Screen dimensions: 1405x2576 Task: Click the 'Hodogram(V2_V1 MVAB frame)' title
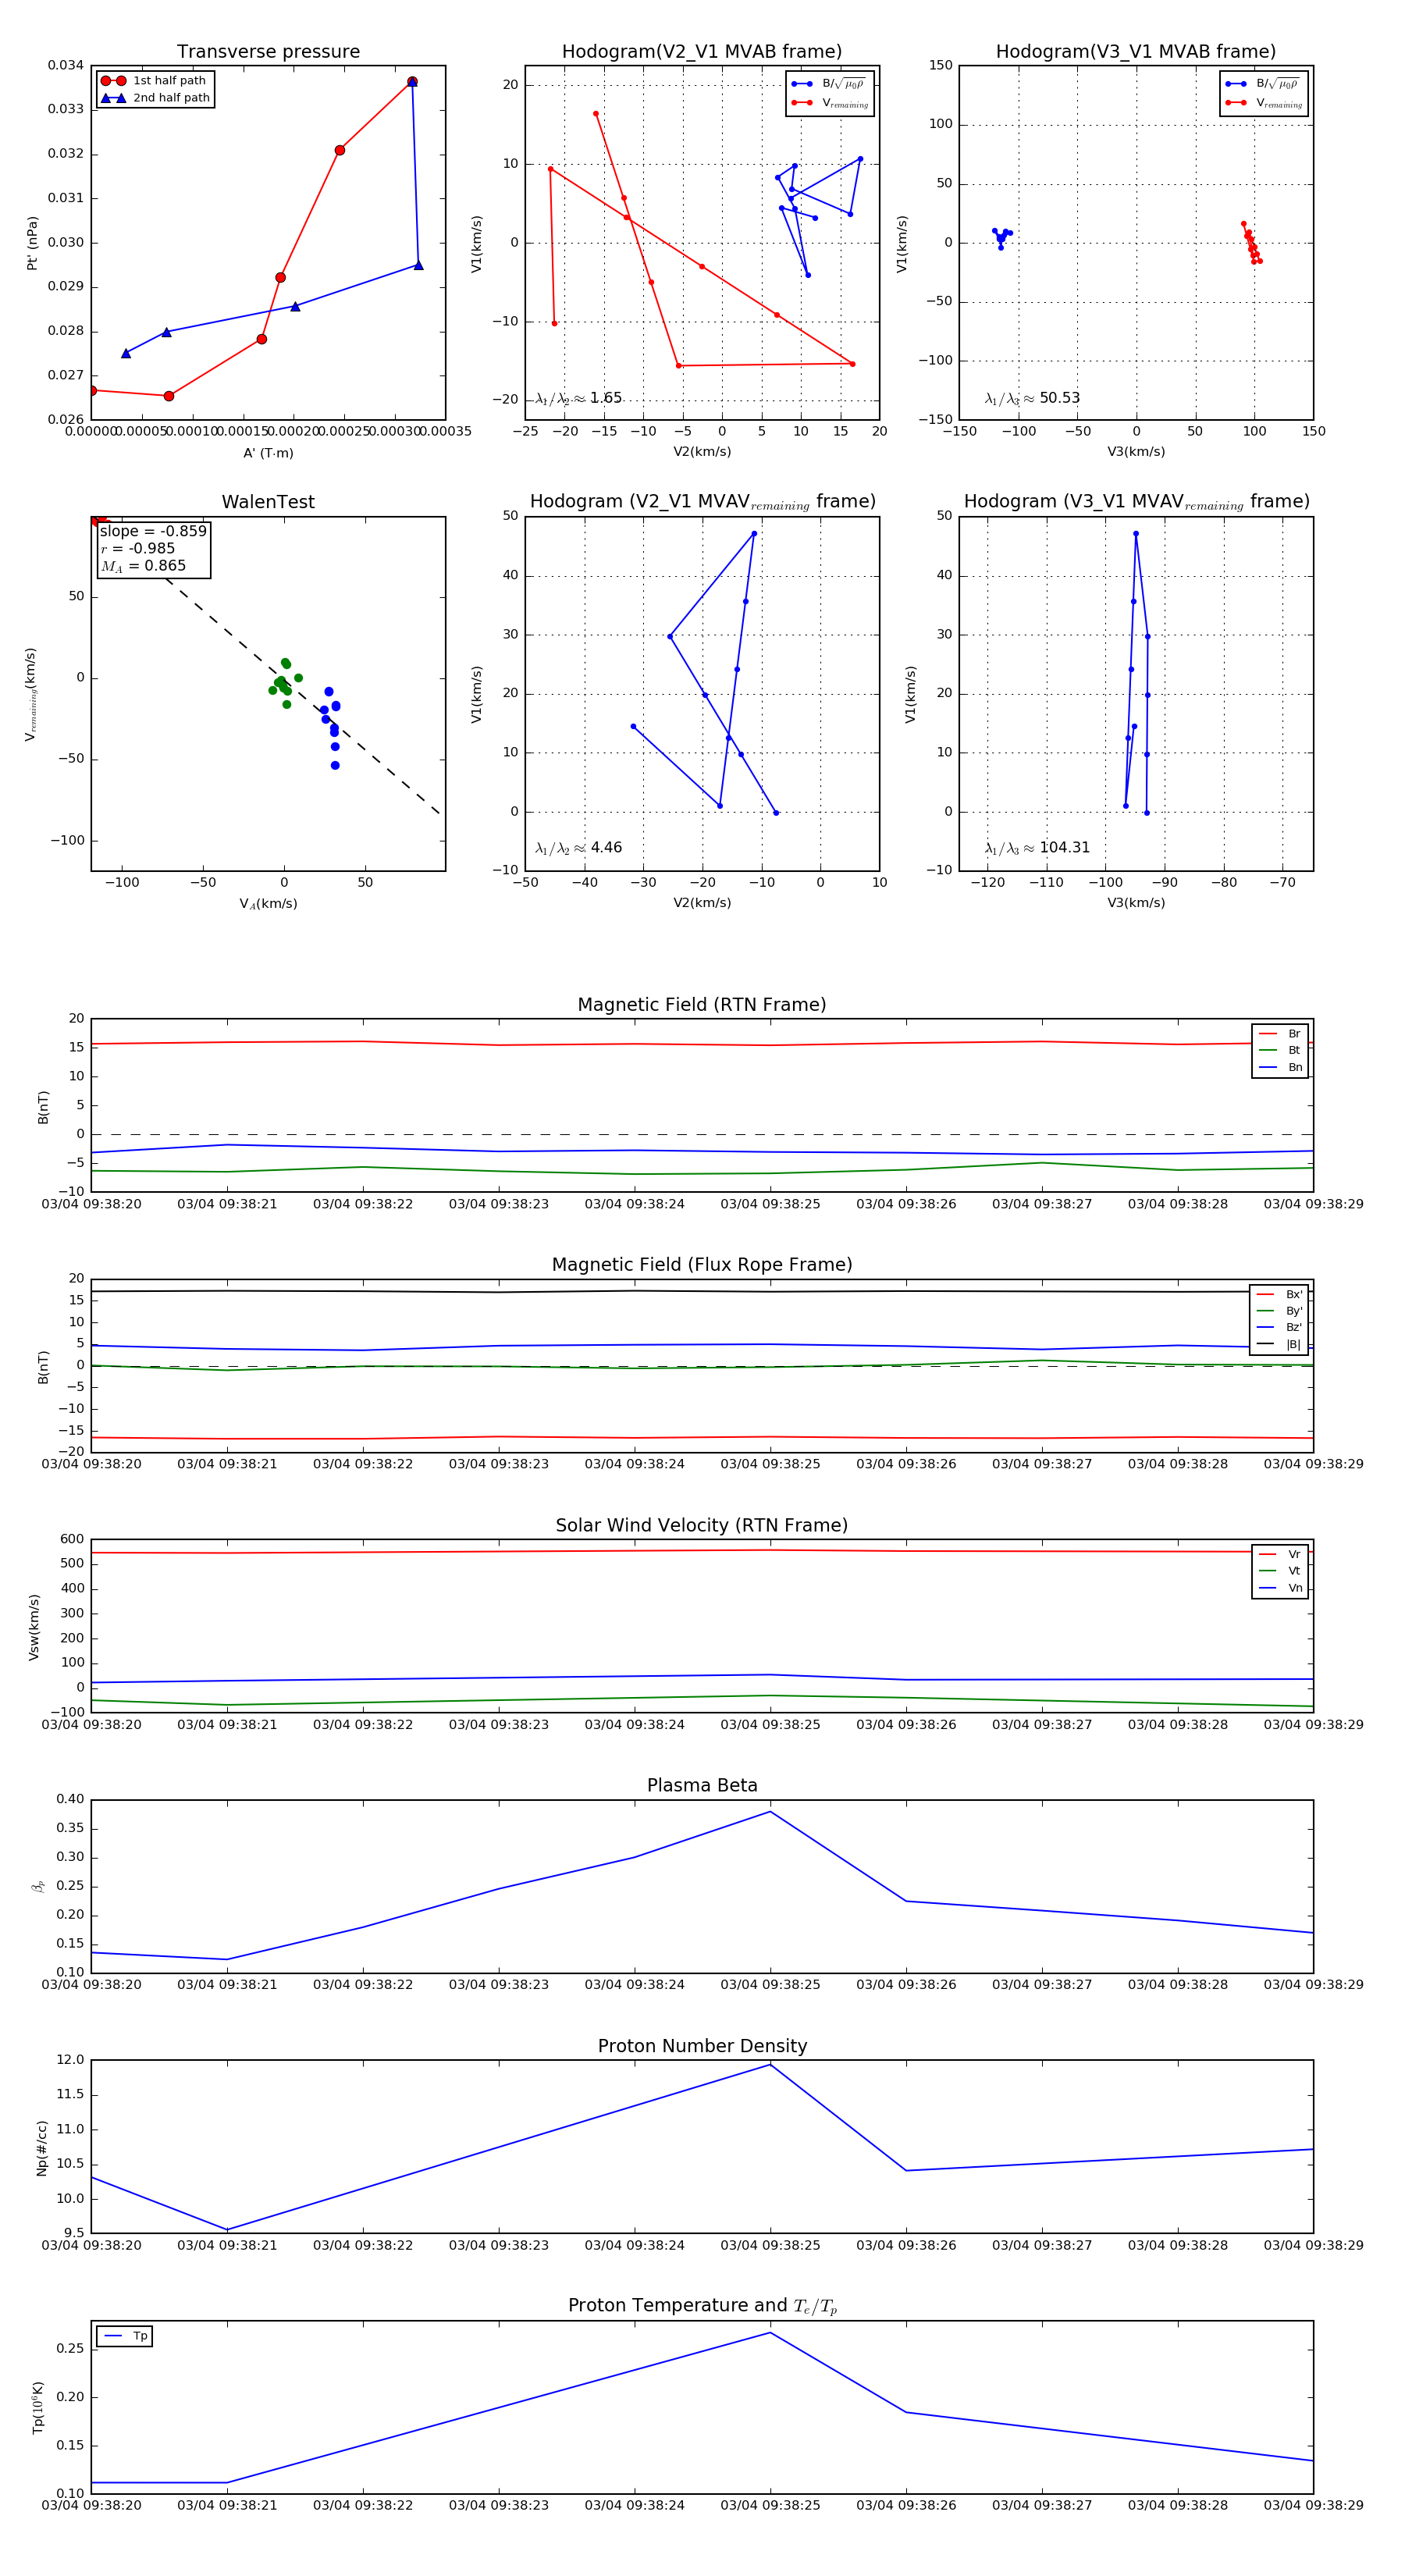[x=702, y=52]
